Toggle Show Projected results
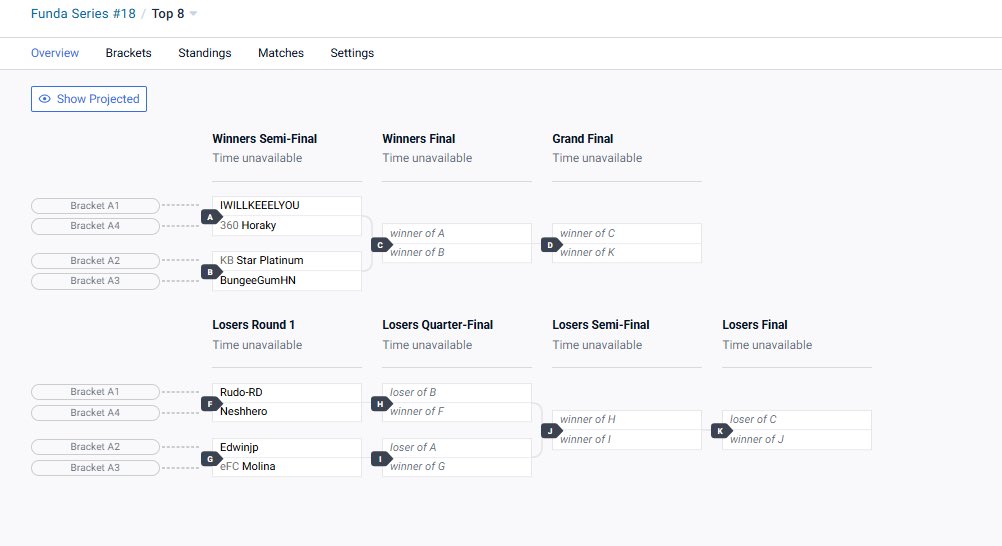The width and height of the screenshot is (1002, 546). pyautogui.click(x=89, y=99)
